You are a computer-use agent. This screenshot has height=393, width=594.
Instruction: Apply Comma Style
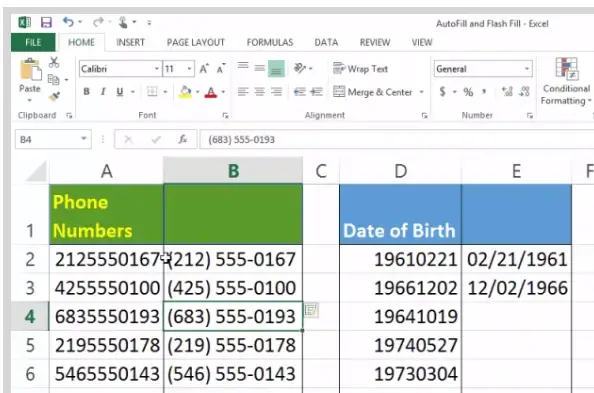tap(484, 92)
